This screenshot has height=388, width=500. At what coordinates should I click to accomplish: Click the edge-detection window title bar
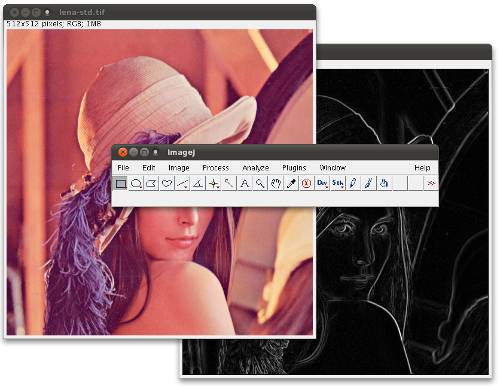(x=403, y=52)
